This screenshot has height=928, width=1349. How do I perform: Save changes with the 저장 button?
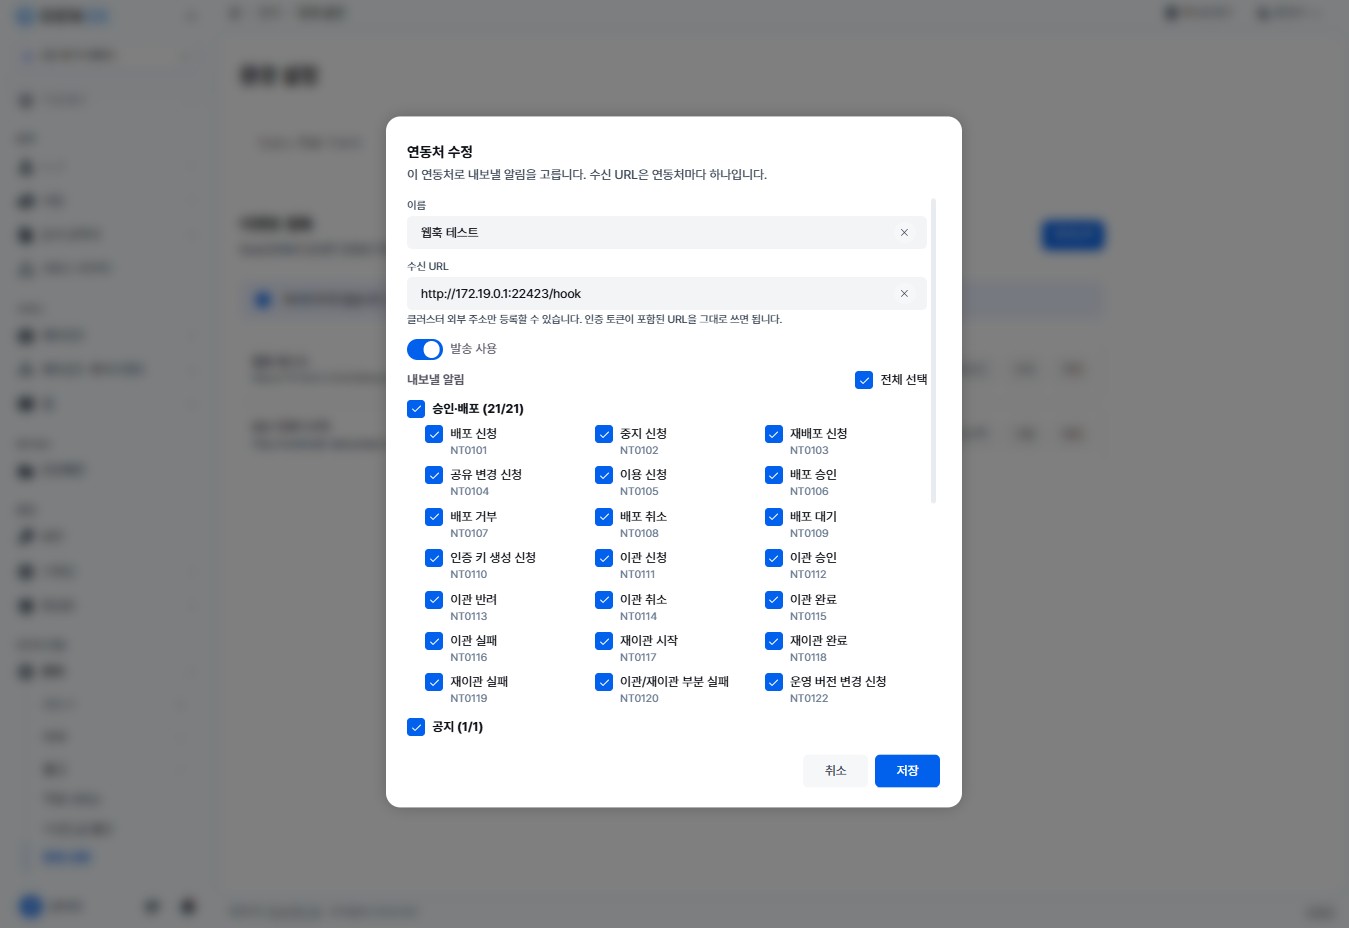(907, 771)
